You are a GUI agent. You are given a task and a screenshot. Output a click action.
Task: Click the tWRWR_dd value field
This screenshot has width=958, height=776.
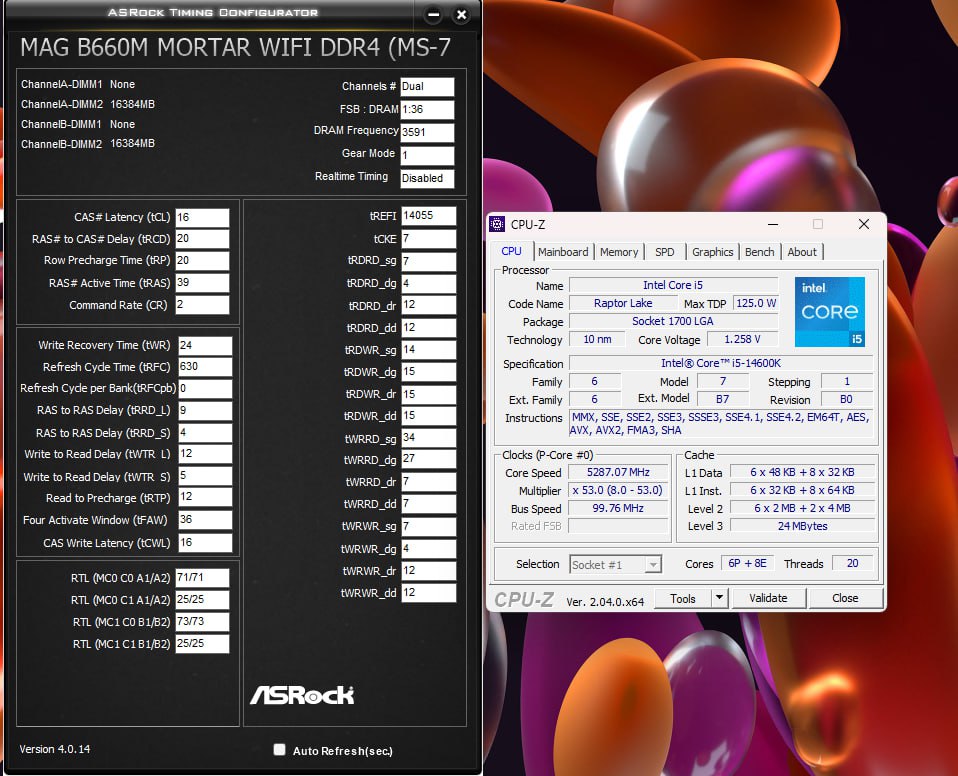[x=428, y=593]
